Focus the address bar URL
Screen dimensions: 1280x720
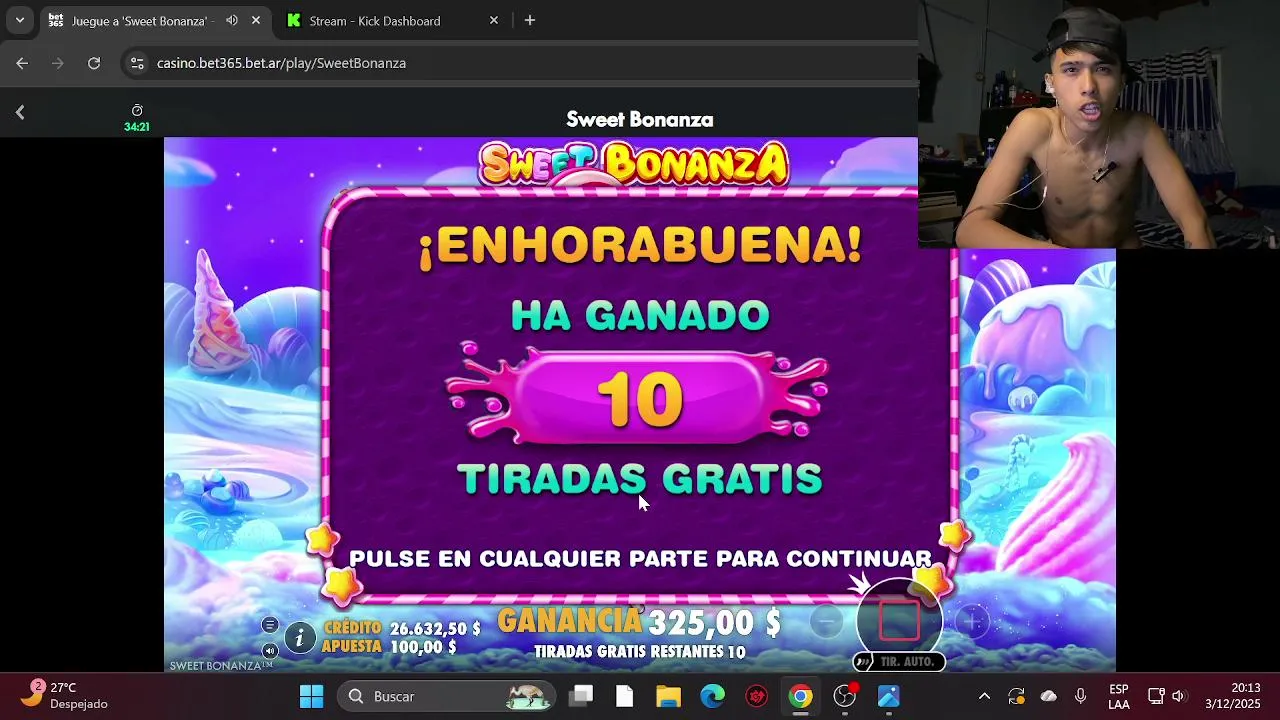click(281, 63)
